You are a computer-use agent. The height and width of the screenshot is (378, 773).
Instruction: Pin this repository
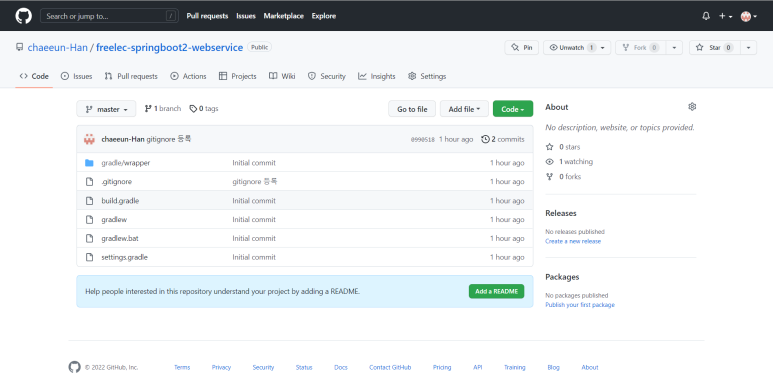(x=522, y=48)
